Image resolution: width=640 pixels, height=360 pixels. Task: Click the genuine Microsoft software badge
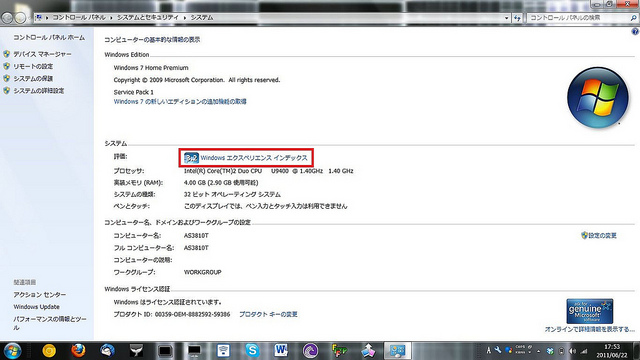click(589, 311)
